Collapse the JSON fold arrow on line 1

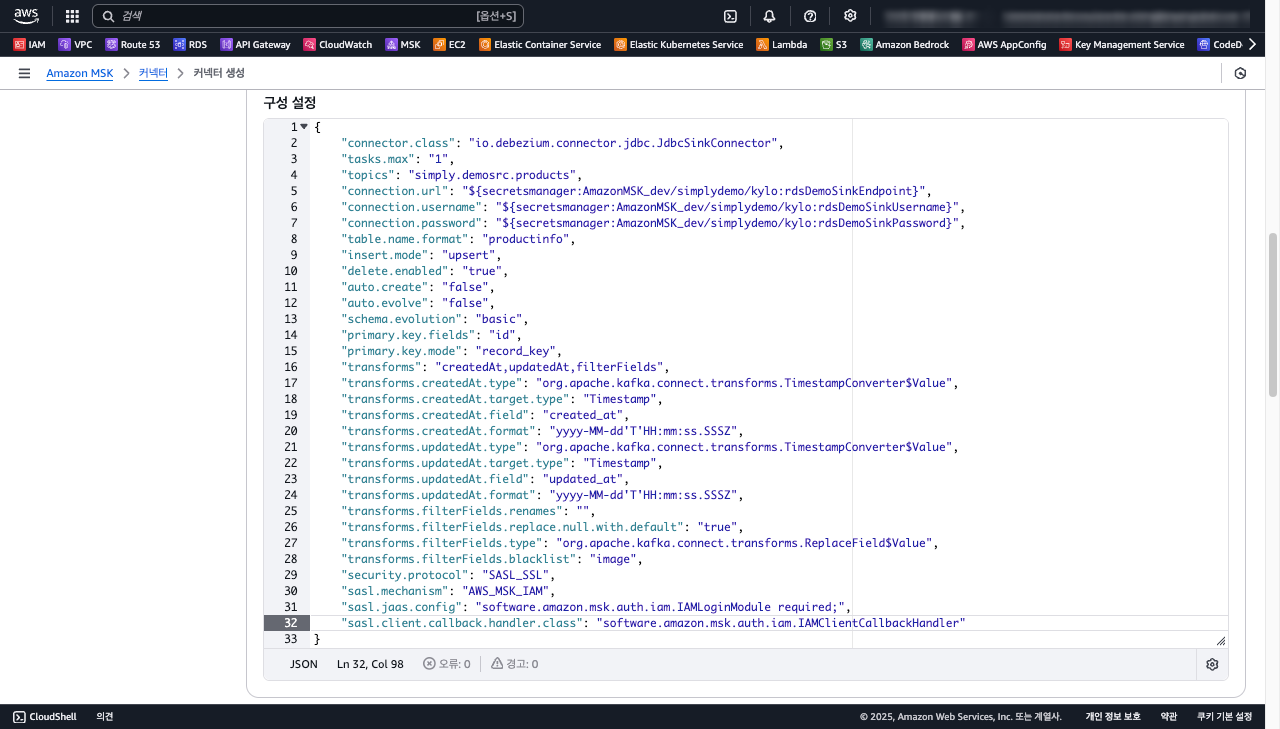coord(304,126)
